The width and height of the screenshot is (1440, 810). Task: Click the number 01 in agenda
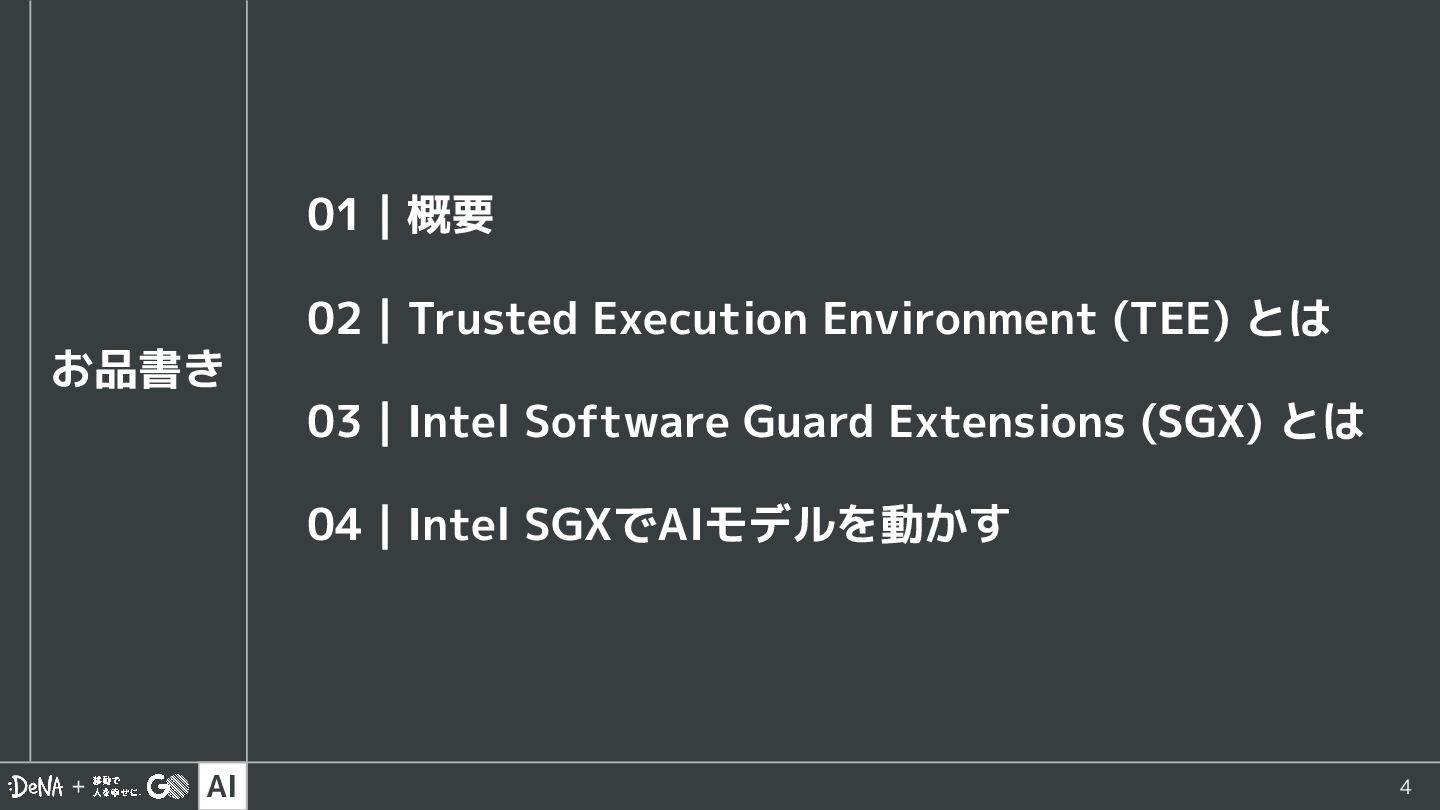(x=333, y=215)
